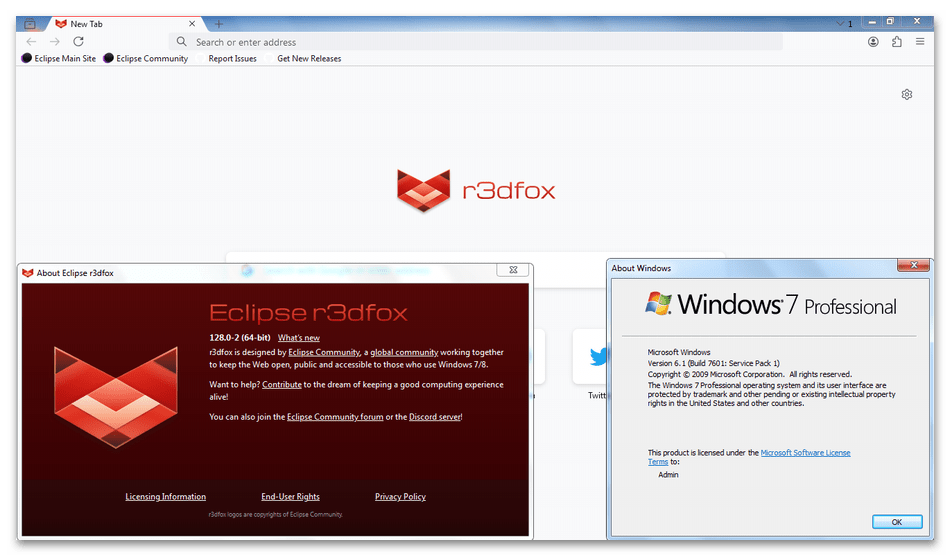Select the New Tab tab
This screenshot has height=556, width=950.
tap(124, 24)
